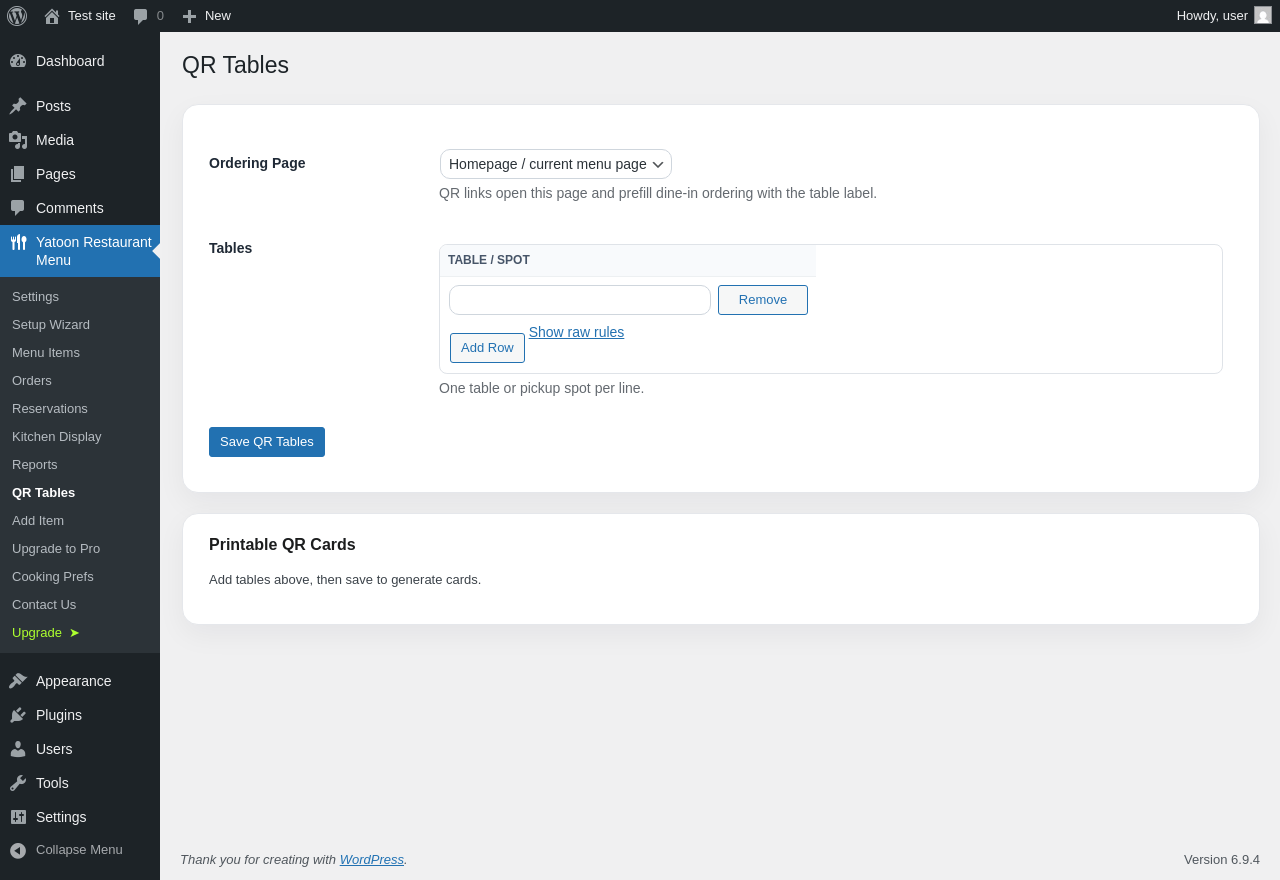Click the WordPress logo icon
The image size is (1280, 880).
pos(17,16)
